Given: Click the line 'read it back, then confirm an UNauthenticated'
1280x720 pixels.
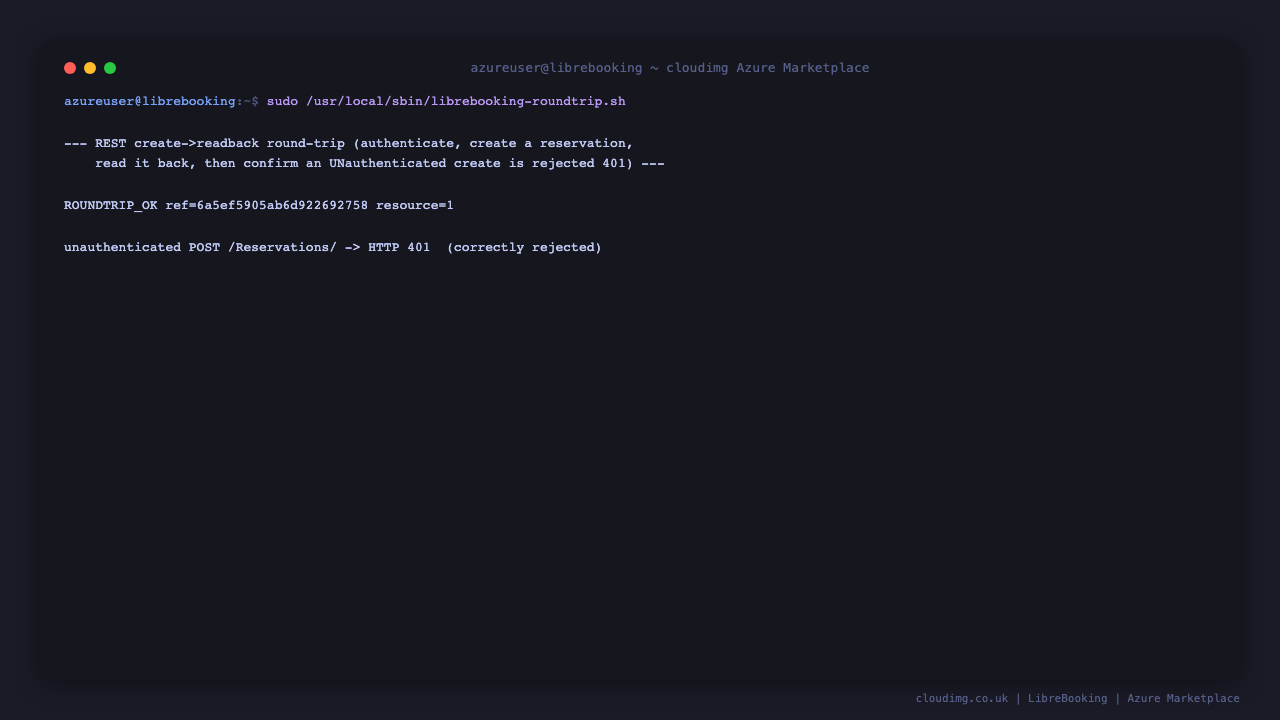Looking at the screenshot, I should tap(380, 164).
